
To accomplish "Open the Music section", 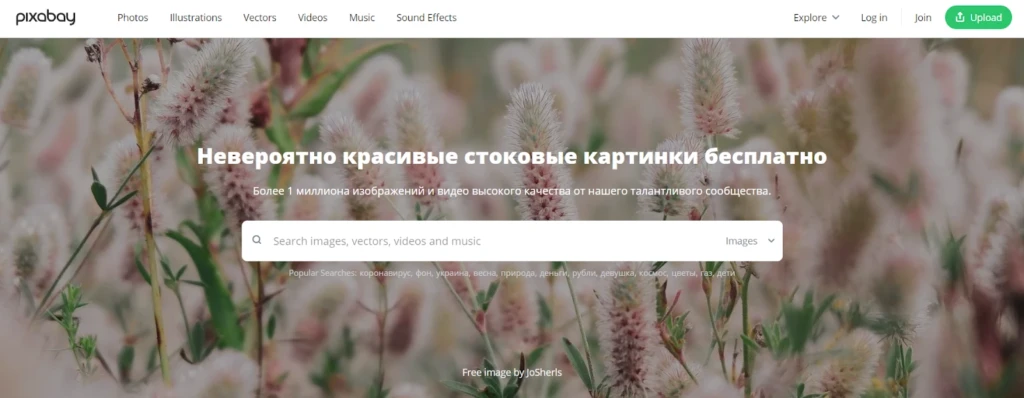I will [x=362, y=18].
